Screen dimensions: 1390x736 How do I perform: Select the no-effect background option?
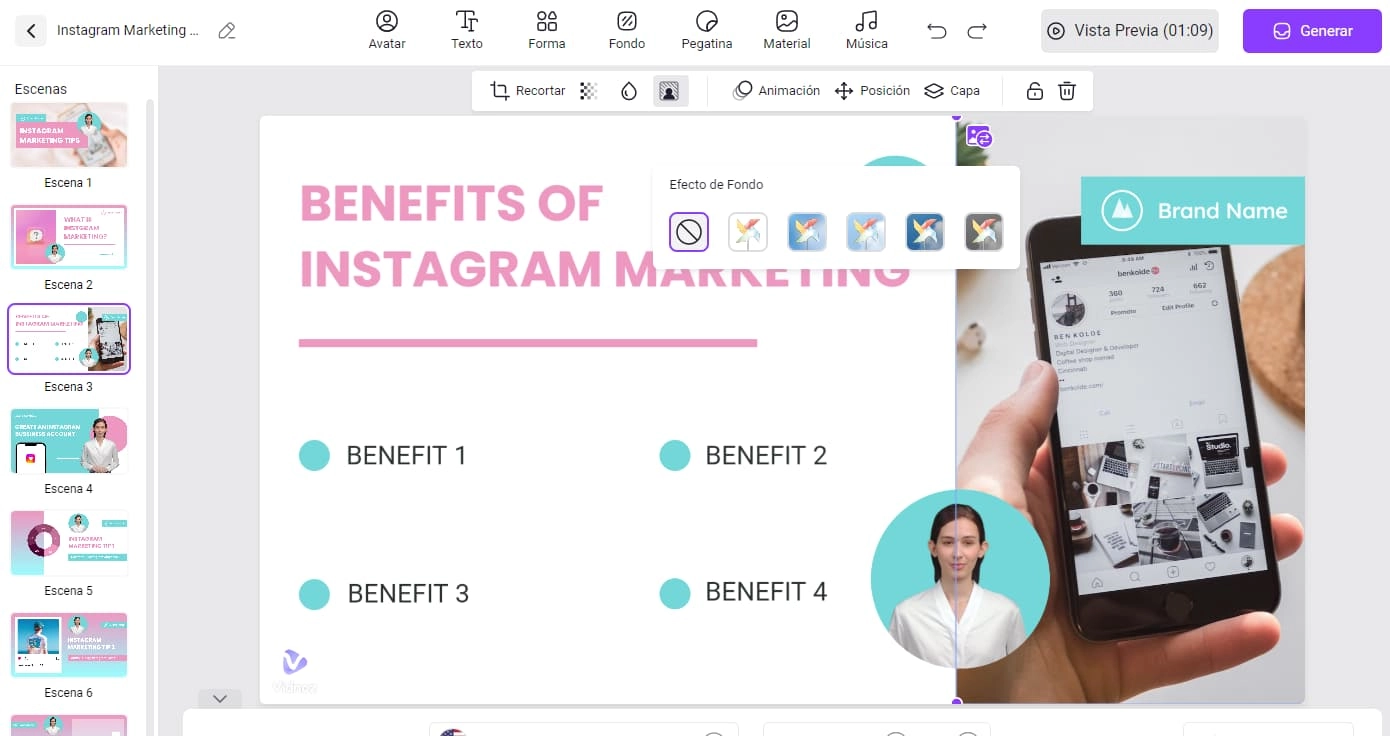689,232
